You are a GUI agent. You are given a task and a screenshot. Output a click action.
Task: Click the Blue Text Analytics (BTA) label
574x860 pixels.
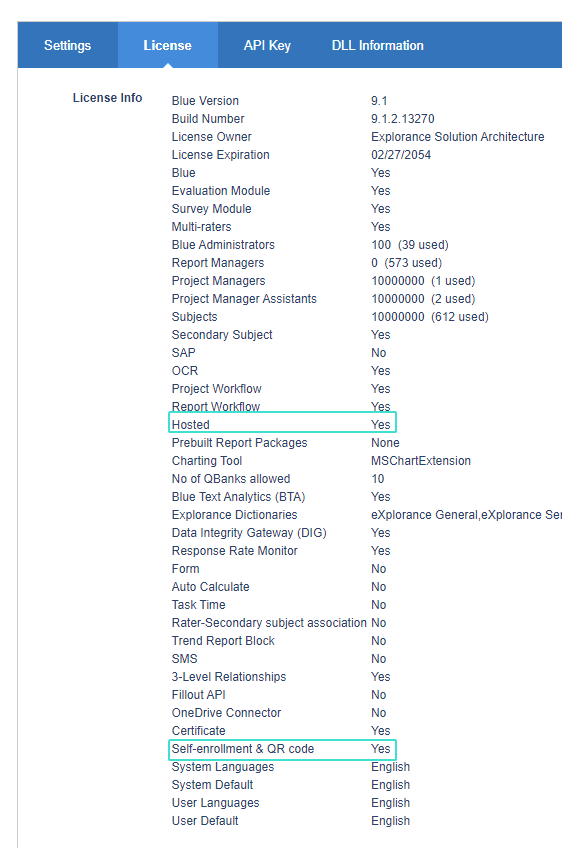pos(238,497)
